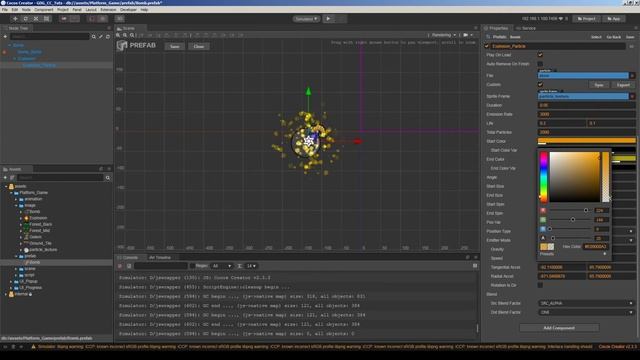The image size is (640, 360).
Task: Click the Emission Rate value field
Action: [x=586, y=114]
